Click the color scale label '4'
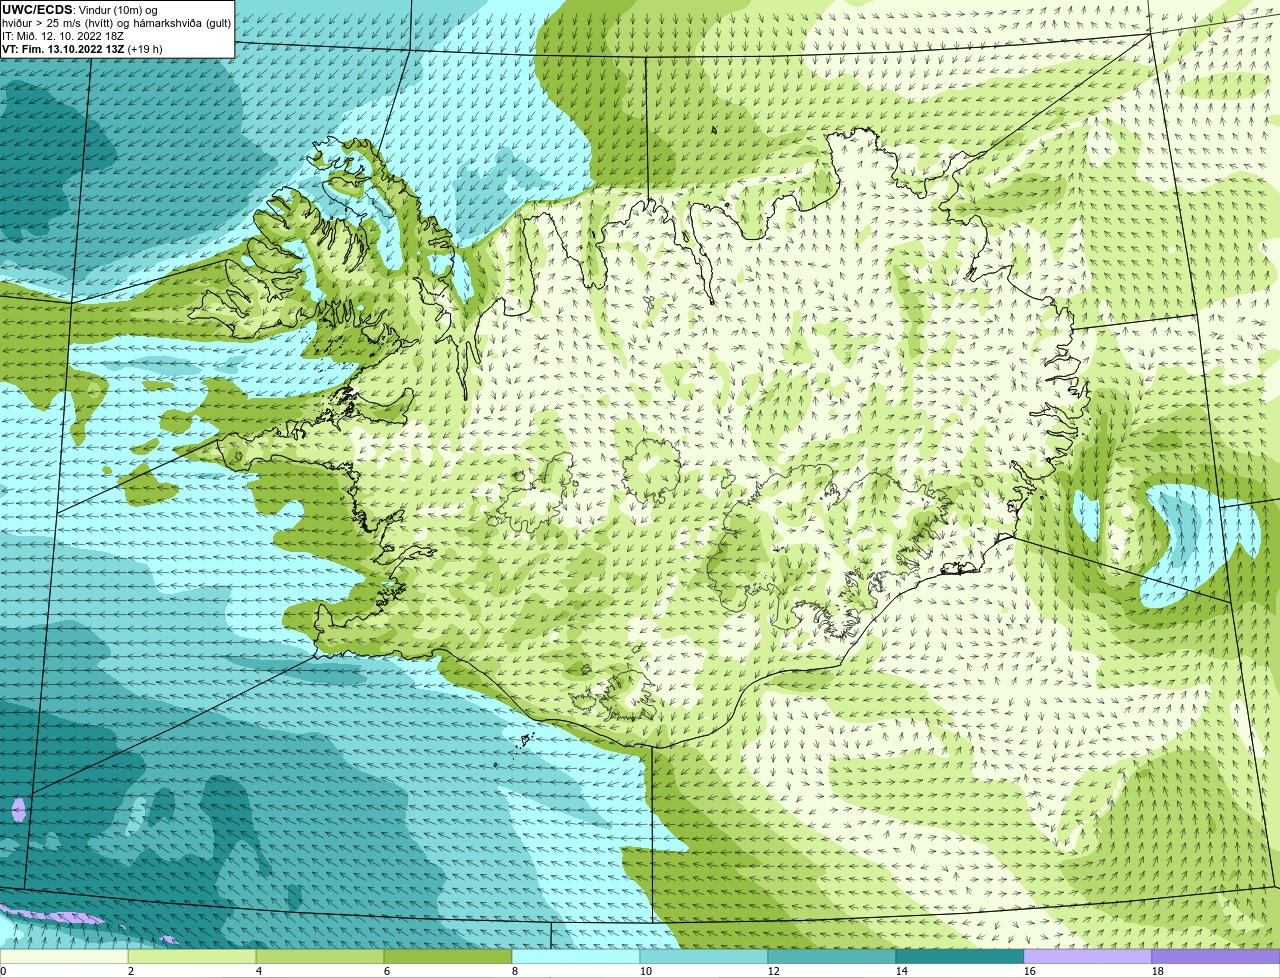 coord(259,971)
